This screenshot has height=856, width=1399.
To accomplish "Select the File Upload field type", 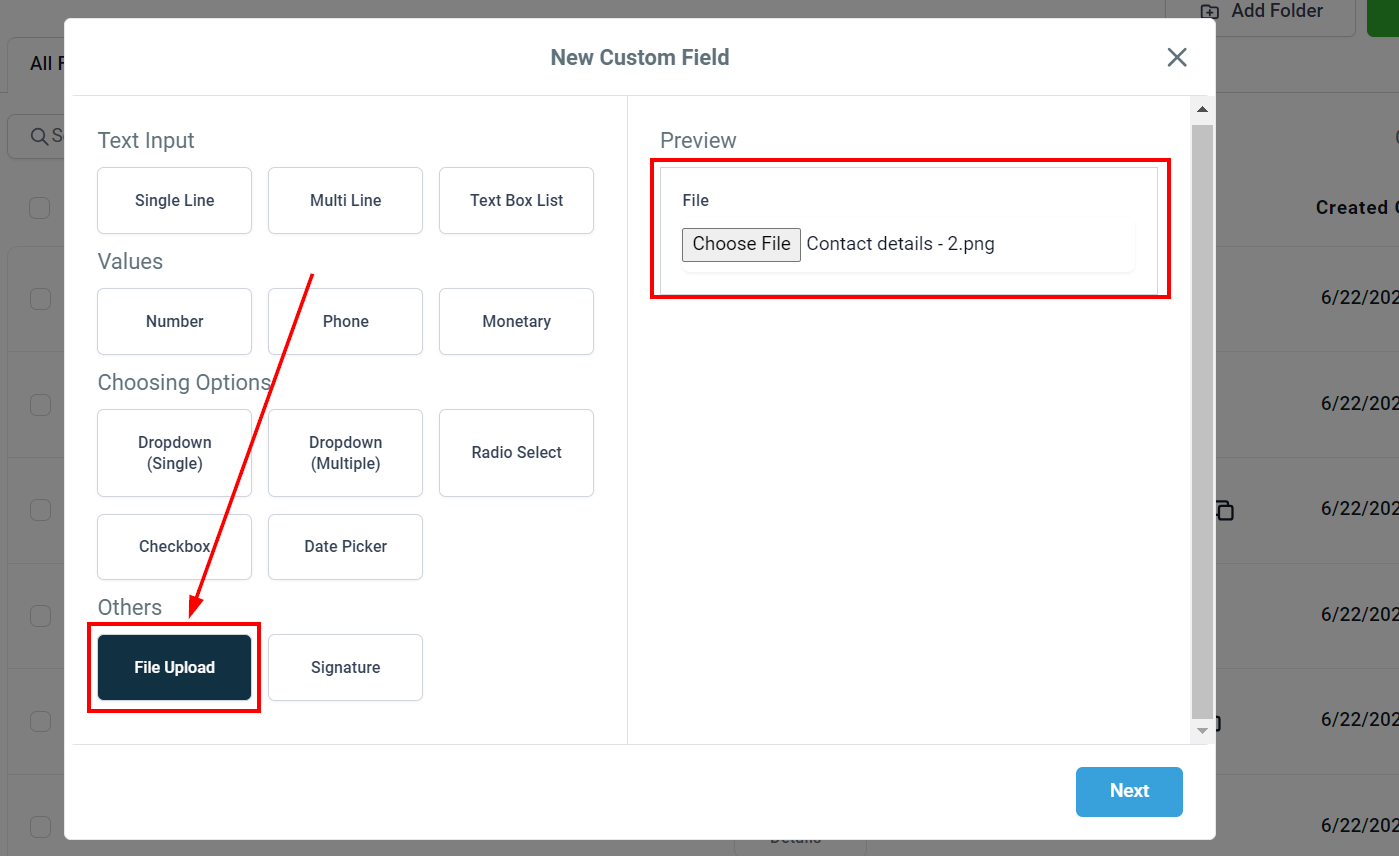I will point(174,667).
